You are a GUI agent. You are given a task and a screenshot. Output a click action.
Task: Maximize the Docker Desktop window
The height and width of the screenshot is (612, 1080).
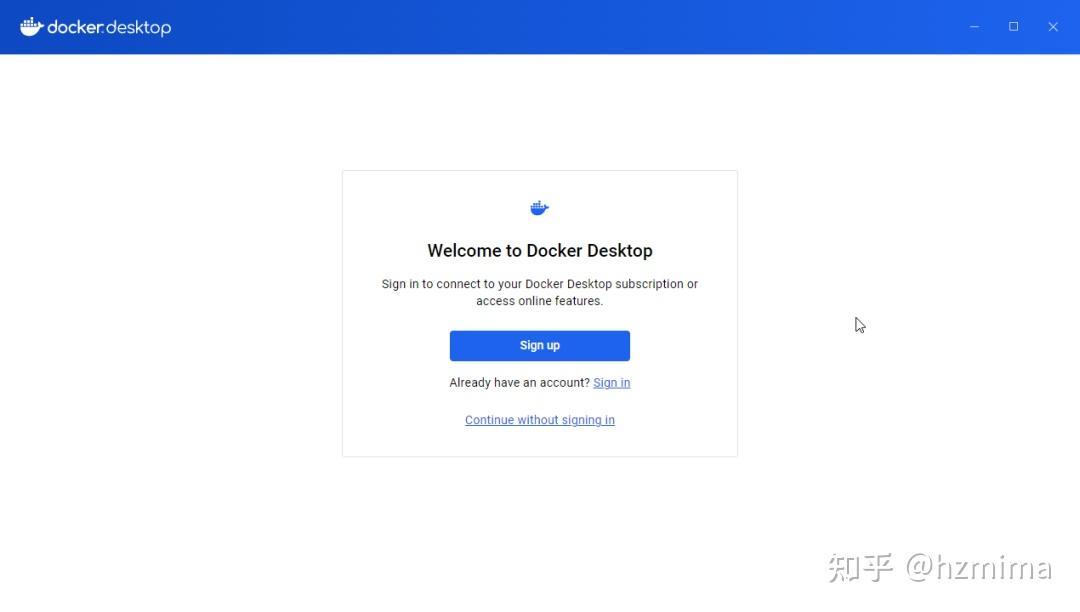(x=1013, y=27)
